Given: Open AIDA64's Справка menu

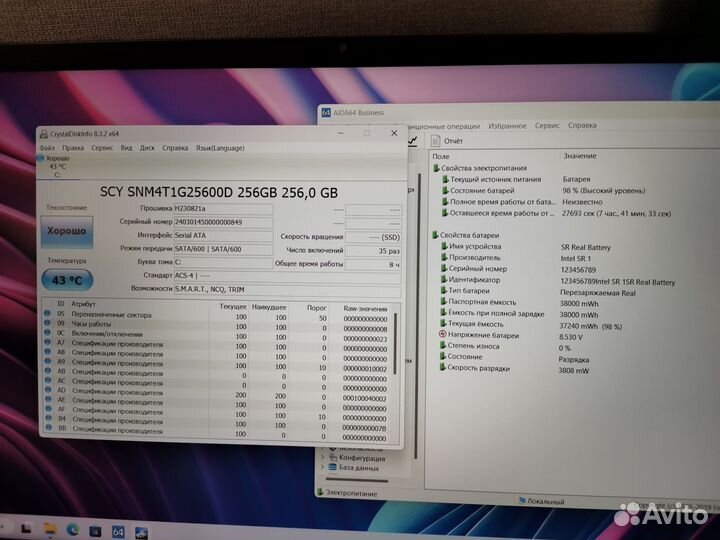Looking at the screenshot, I should pyautogui.click(x=582, y=125).
